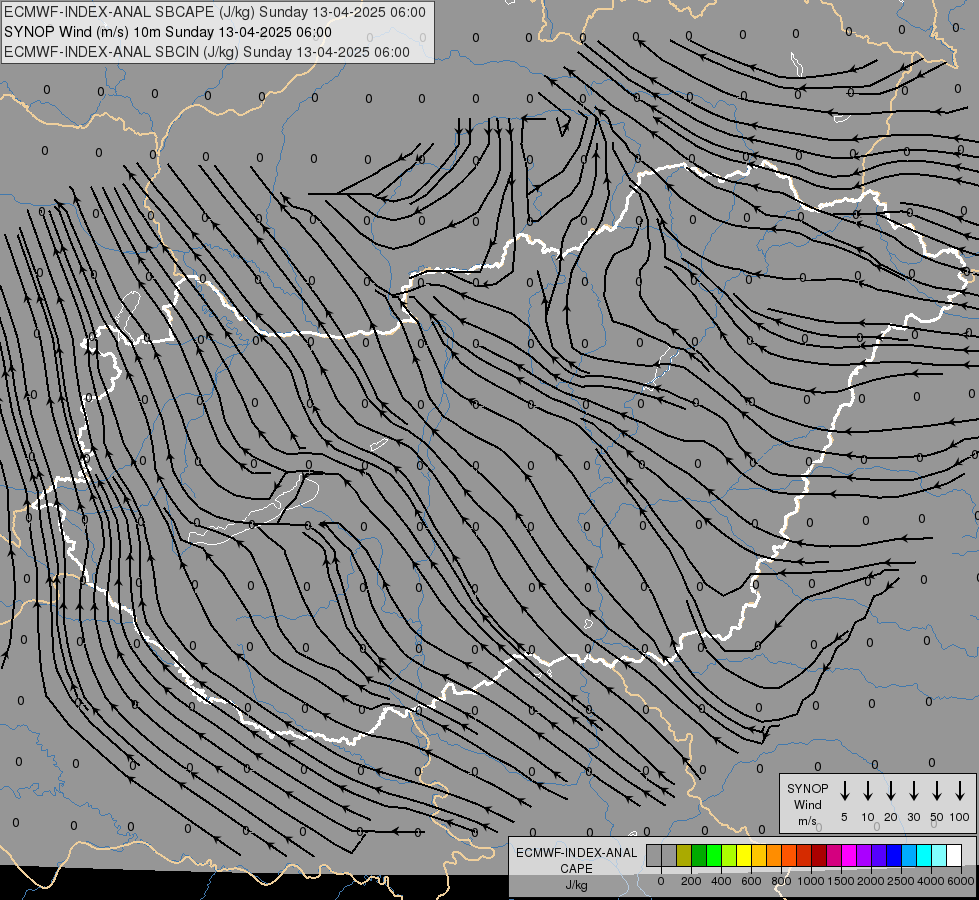Click the wind arrow above 5 in legend
This screenshot has height=900, width=979.
(844, 791)
